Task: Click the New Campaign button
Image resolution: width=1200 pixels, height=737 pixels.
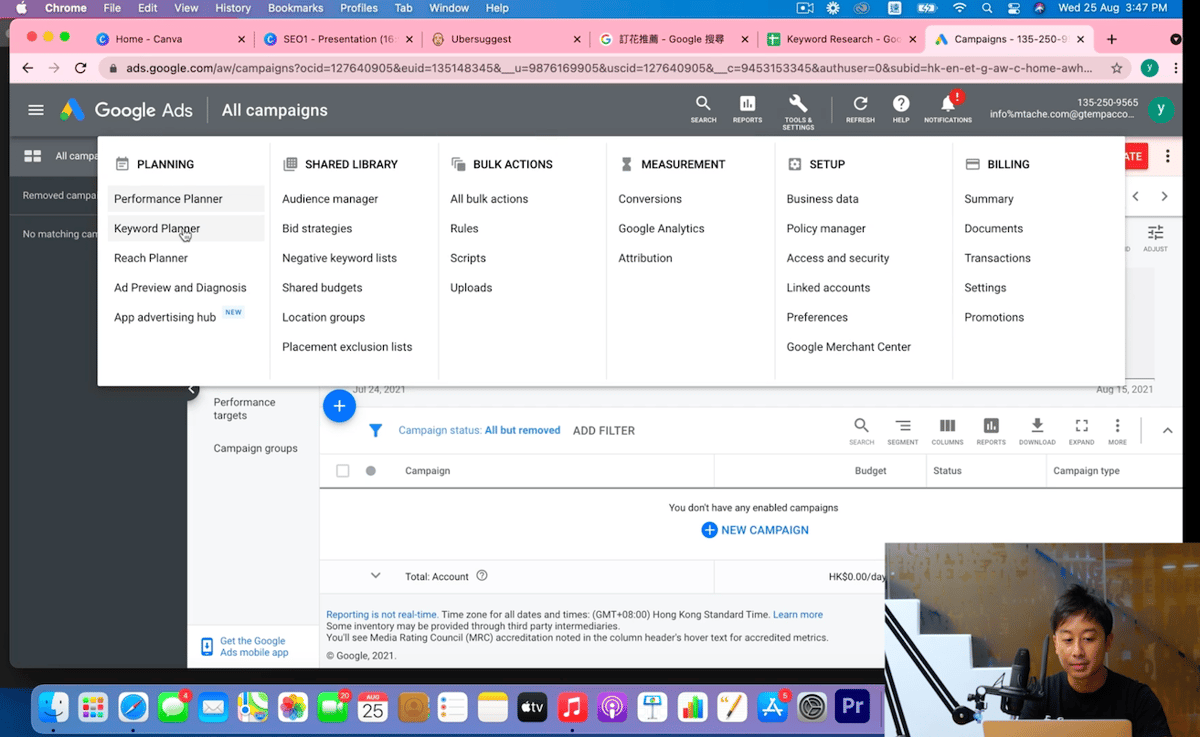Action: (755, 530)
